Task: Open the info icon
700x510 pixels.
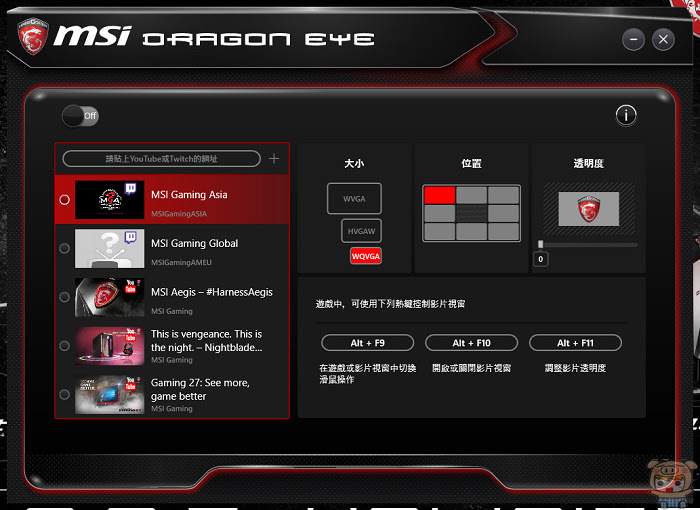Action: (626, 116)
